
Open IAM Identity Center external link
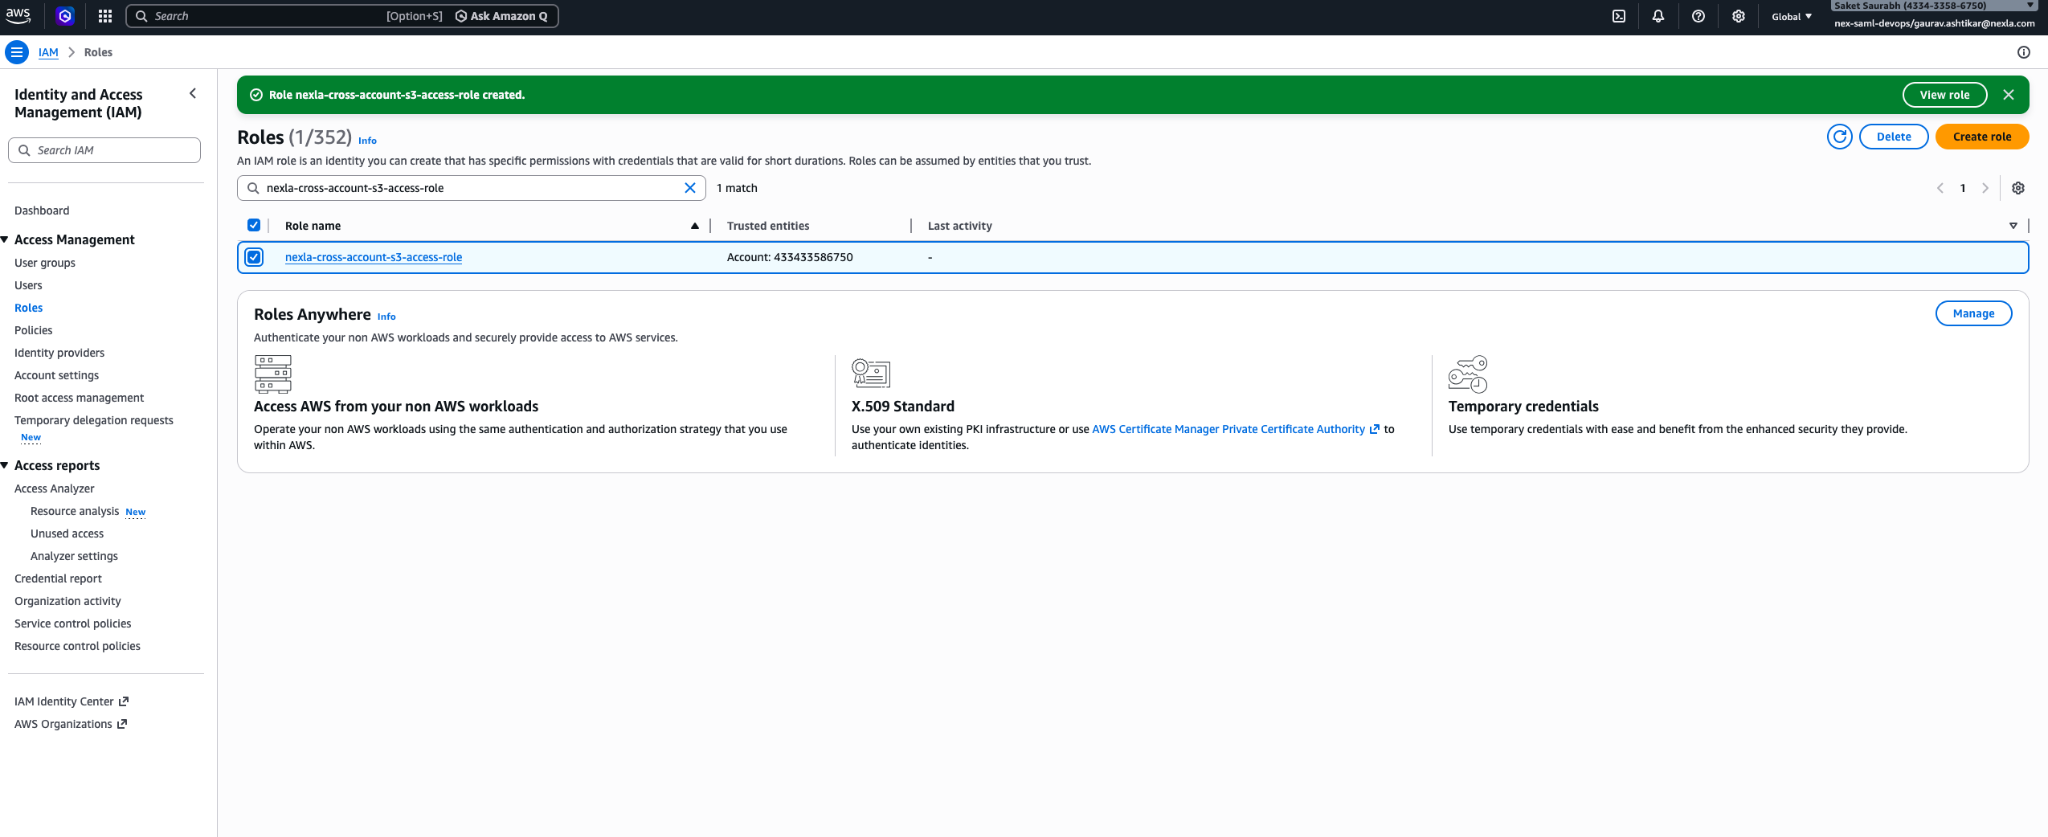(72, 702)
